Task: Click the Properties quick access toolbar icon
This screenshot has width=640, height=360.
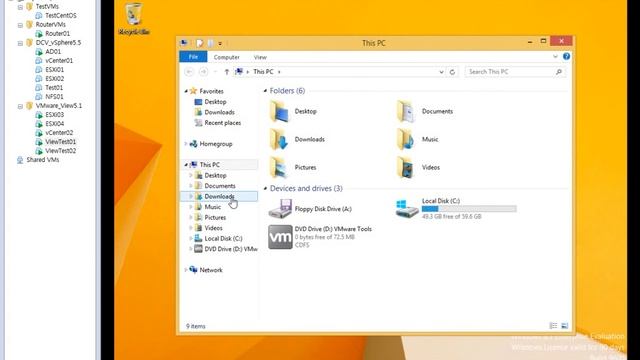Action: [x=199, y=43]
